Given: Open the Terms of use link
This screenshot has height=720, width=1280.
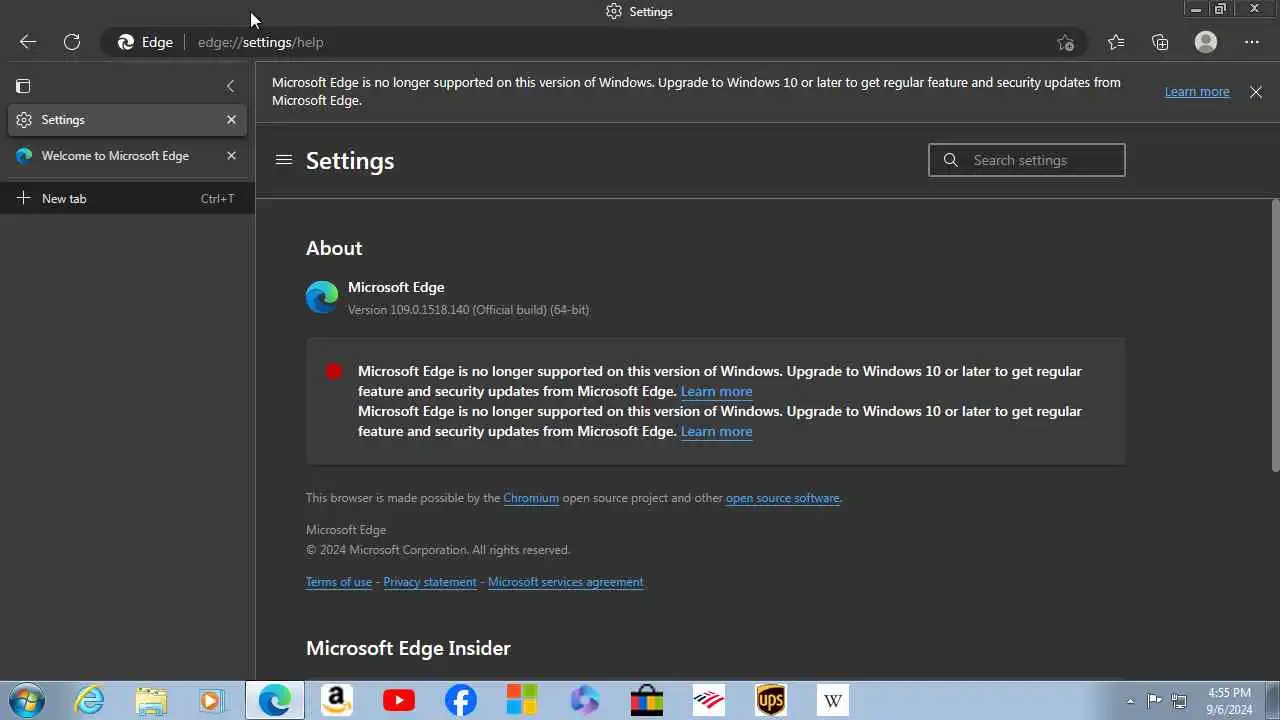Looking at the screenshot, I should (339, 582).
